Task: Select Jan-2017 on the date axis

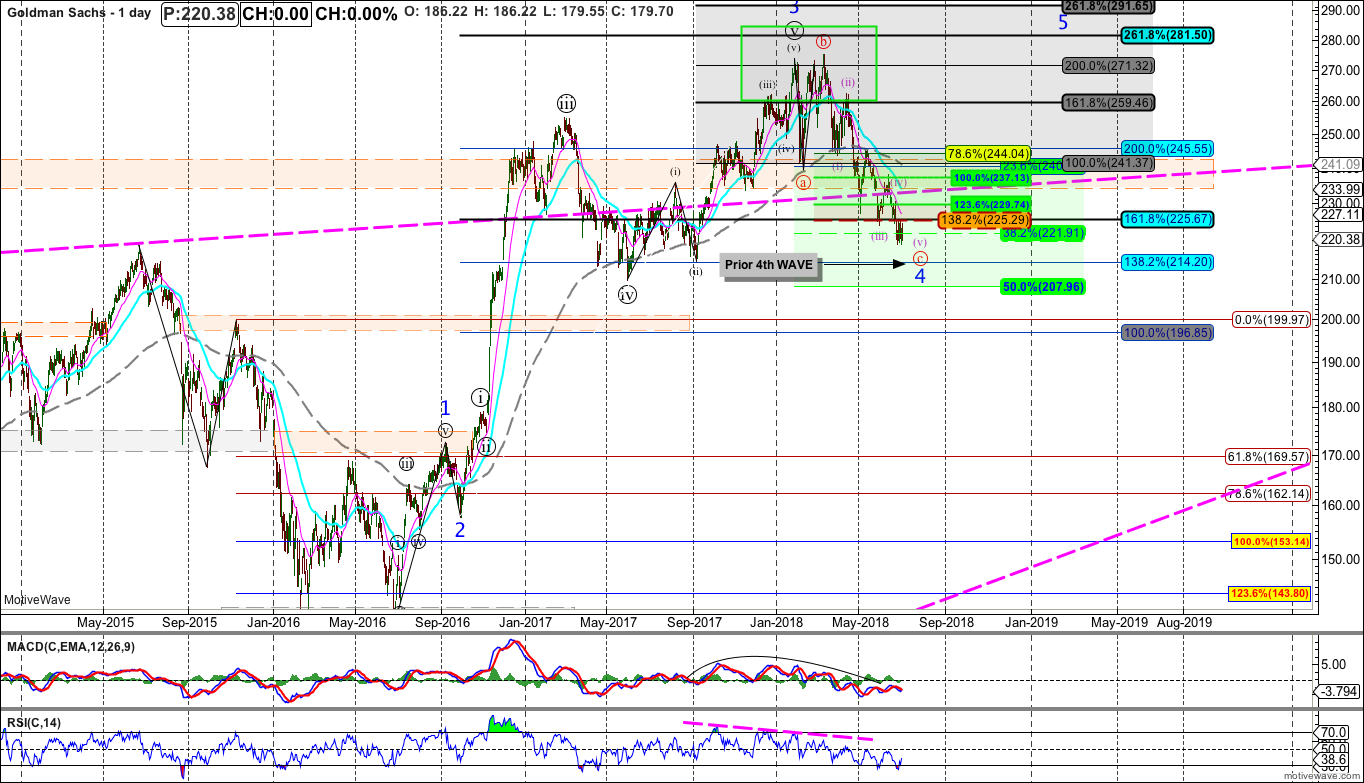Action: (526, 621)
